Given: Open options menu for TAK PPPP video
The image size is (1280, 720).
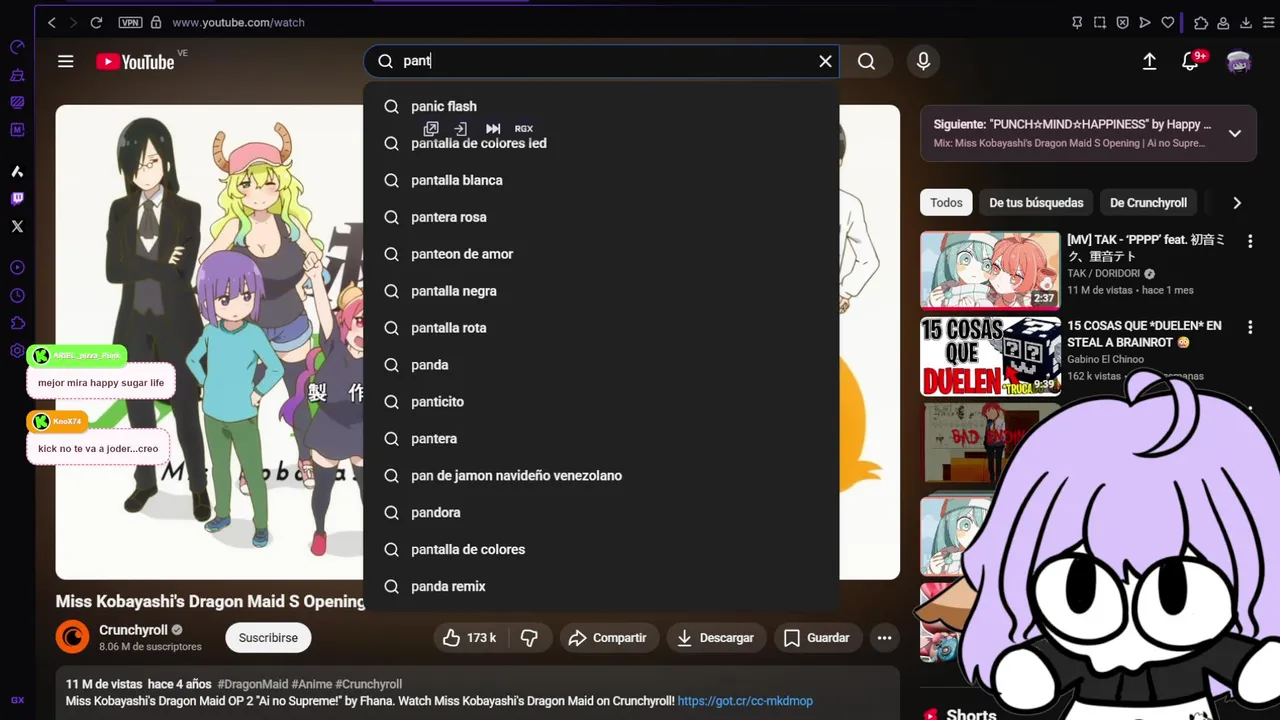Looking at the screenshot, I should 1250,241.
